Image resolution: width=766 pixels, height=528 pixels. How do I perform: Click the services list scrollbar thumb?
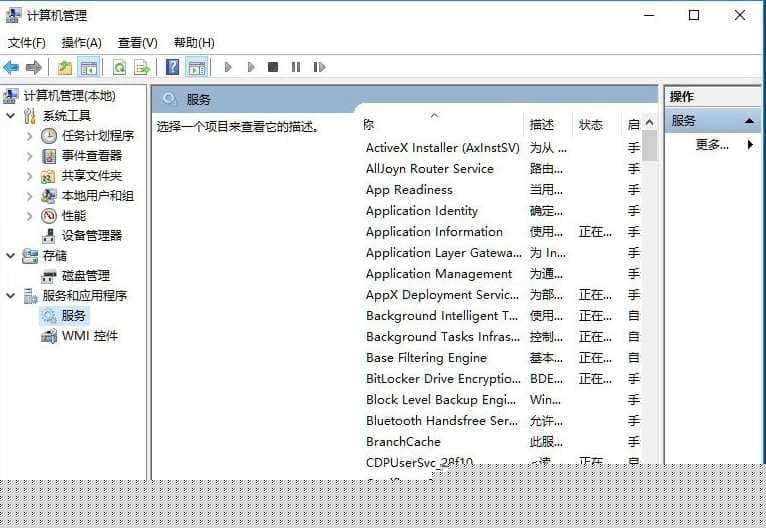(649, 146)
